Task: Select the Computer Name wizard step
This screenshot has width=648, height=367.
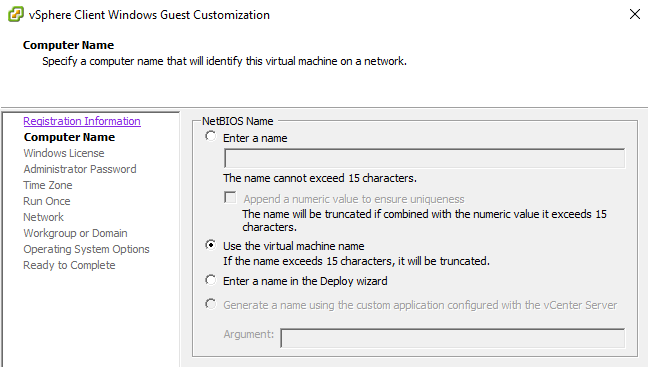Action: (x=69, y=137)
